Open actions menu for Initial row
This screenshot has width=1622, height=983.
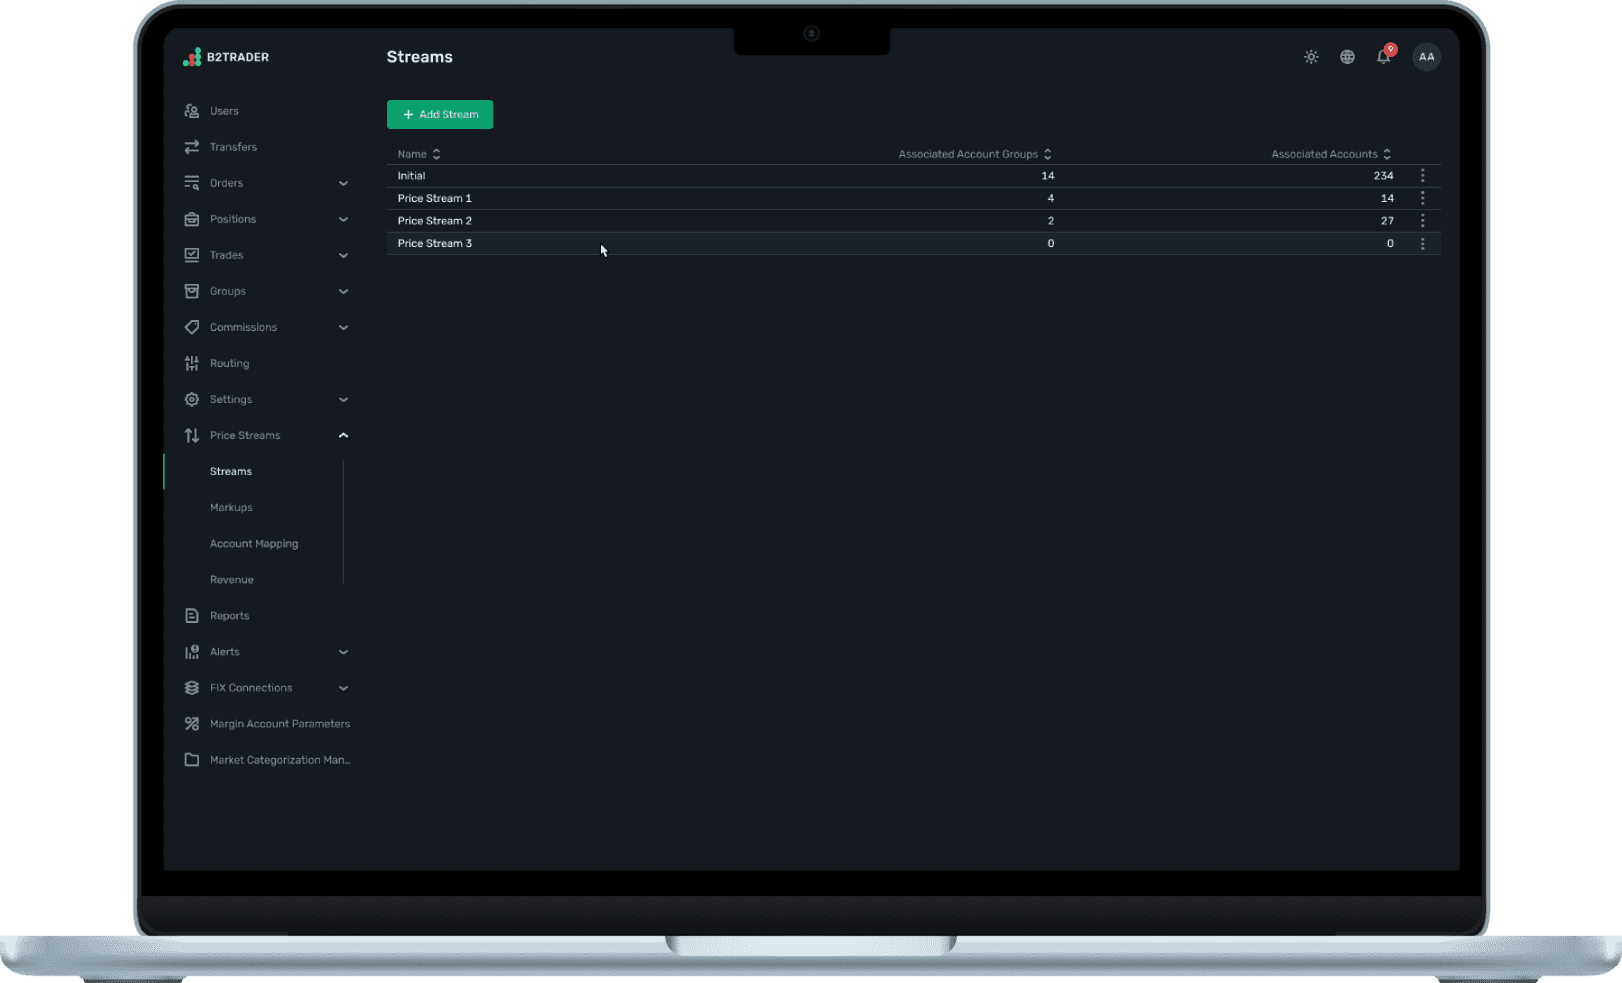tap(1423, 175)
